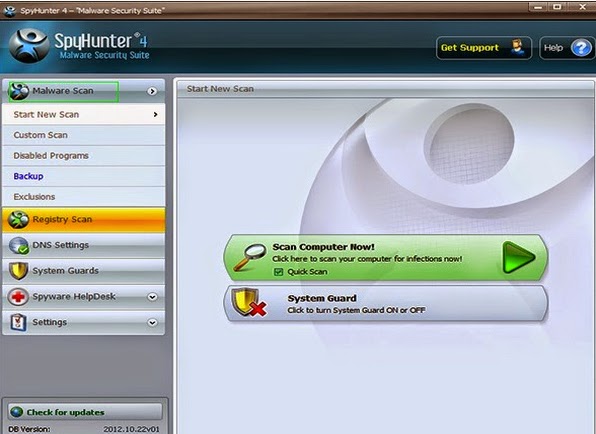This screenshot has height=434, width=596.
Task: Toggle System Guard ON or OFF button
Action: point(386,303)
